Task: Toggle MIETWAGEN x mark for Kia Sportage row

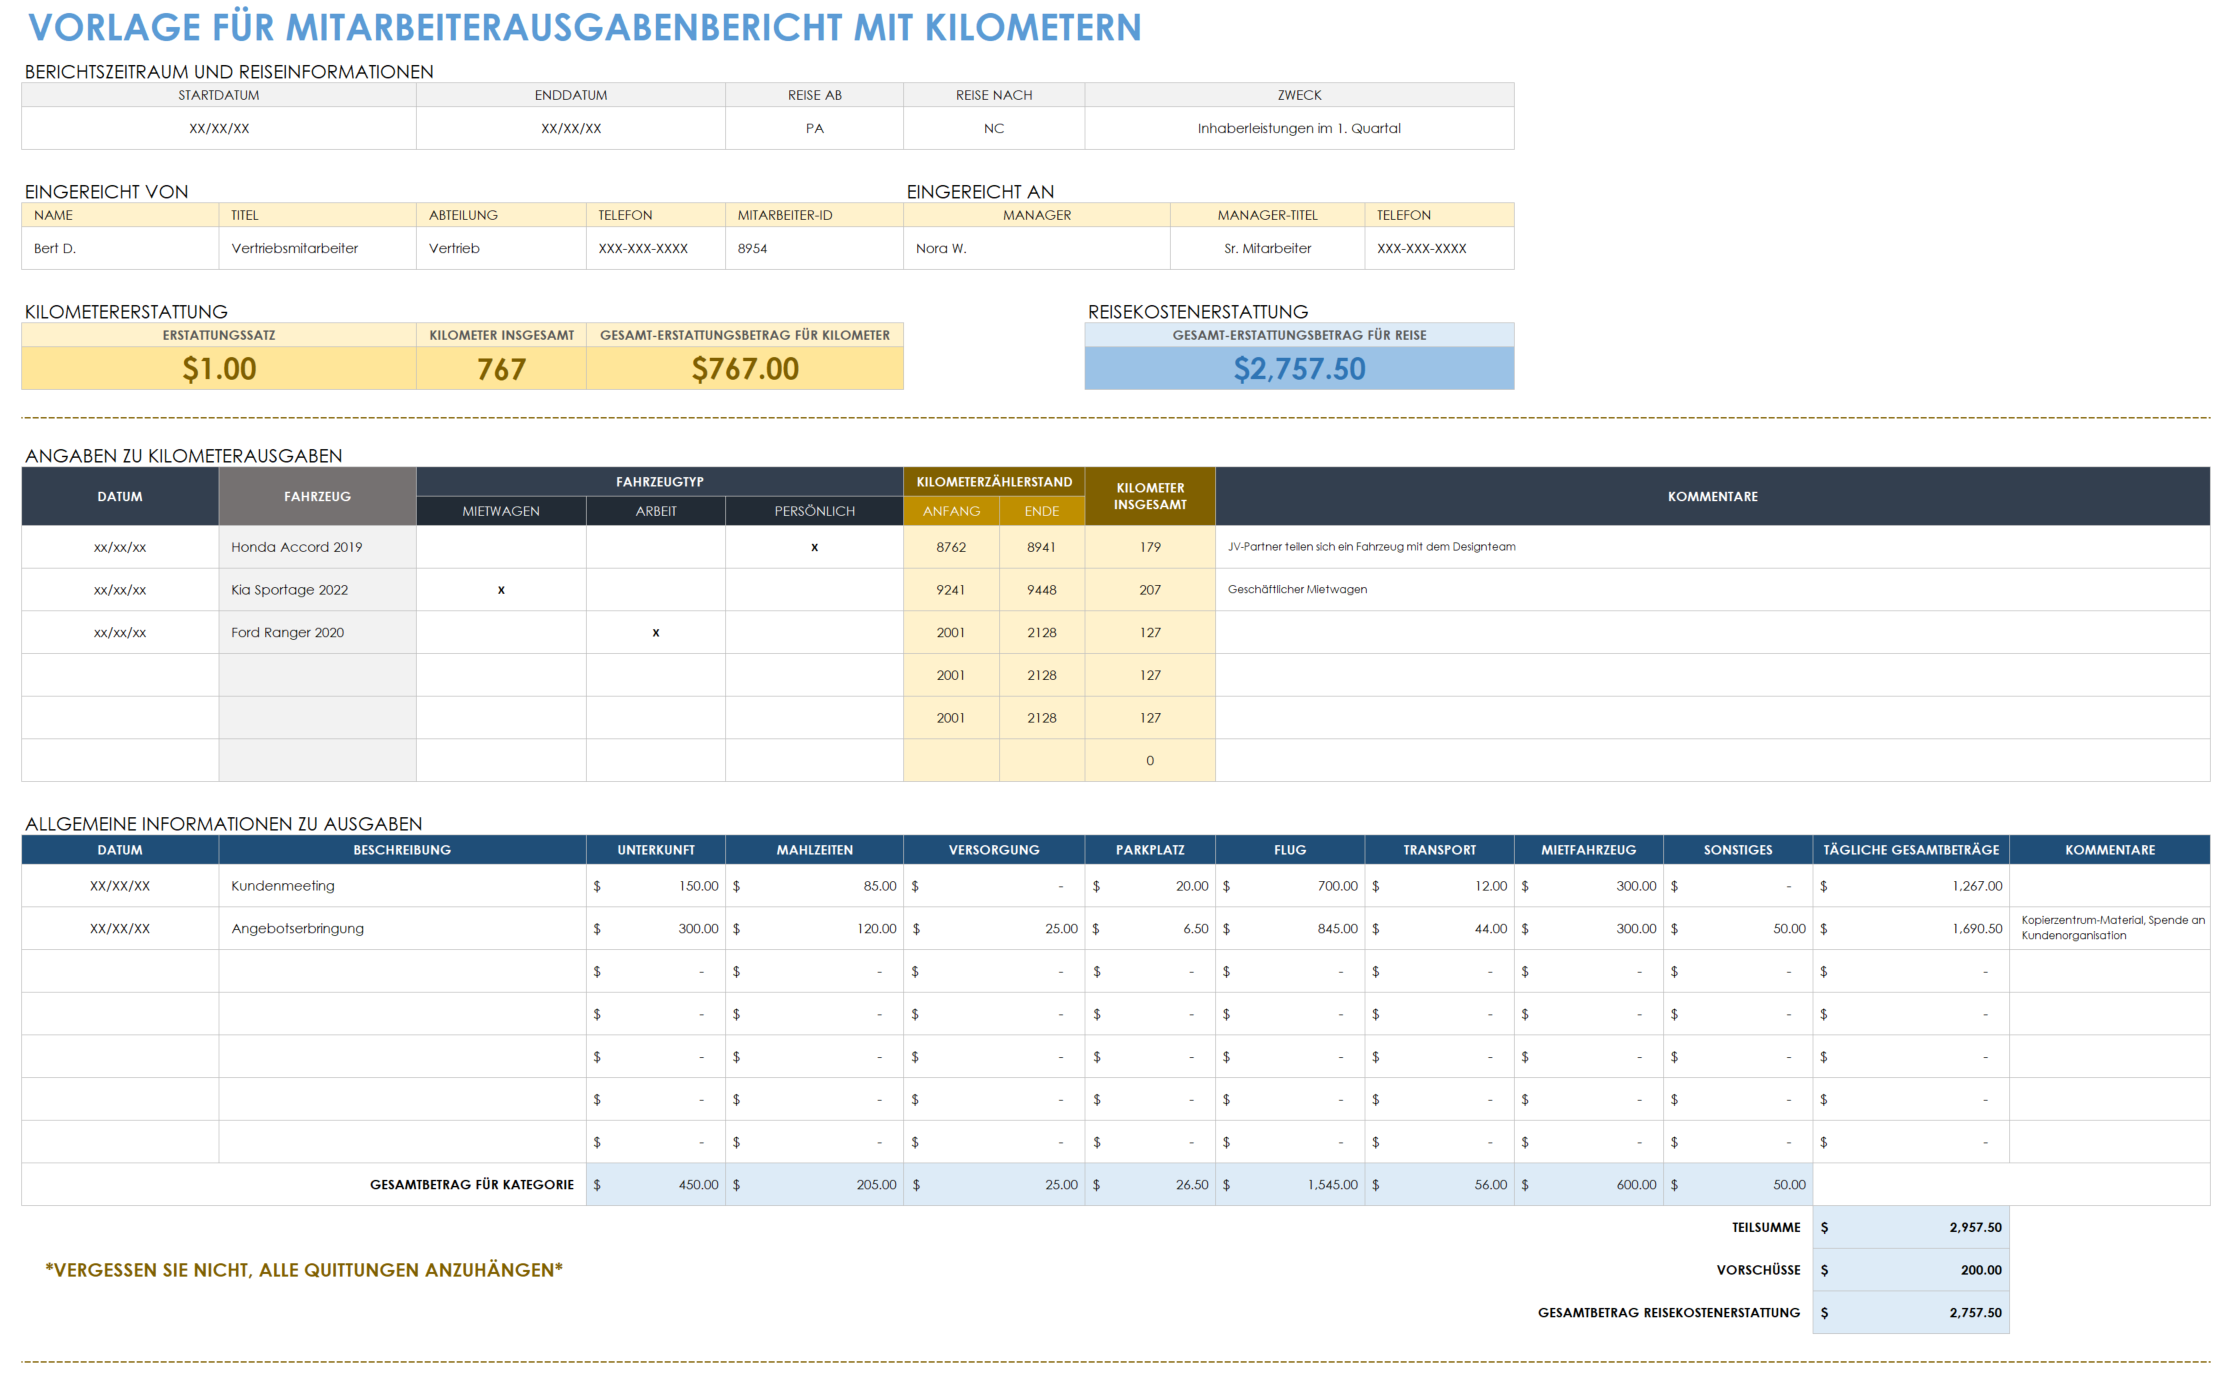Action: [501, 590]
